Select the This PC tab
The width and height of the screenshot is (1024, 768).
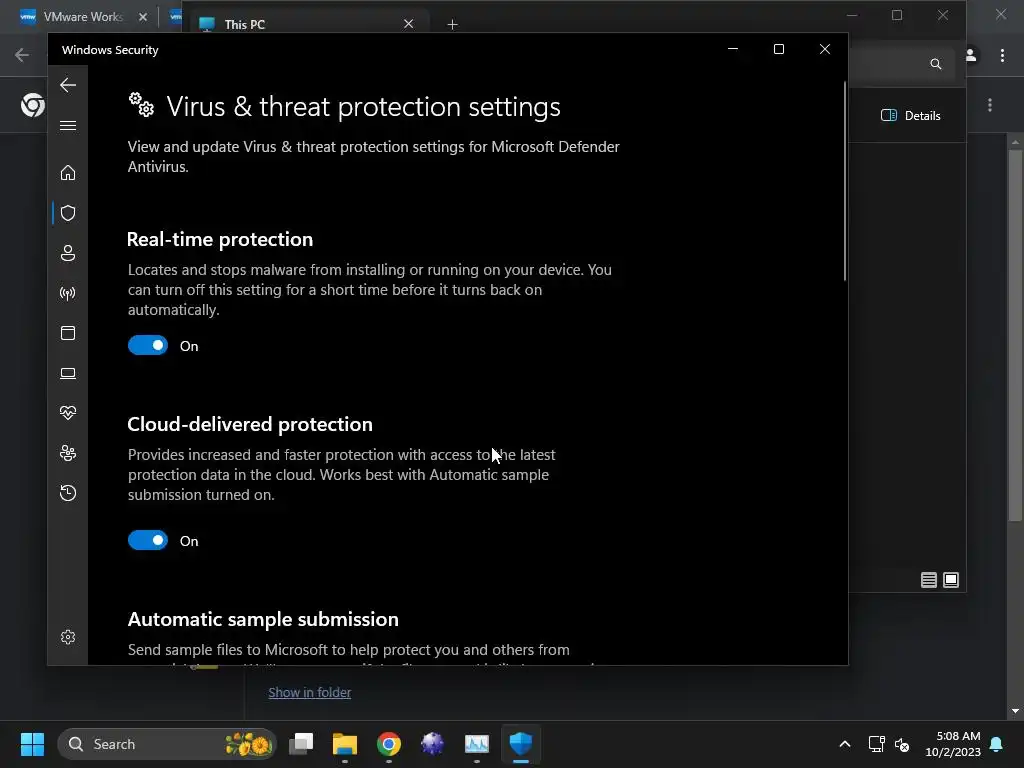(306, 24)
